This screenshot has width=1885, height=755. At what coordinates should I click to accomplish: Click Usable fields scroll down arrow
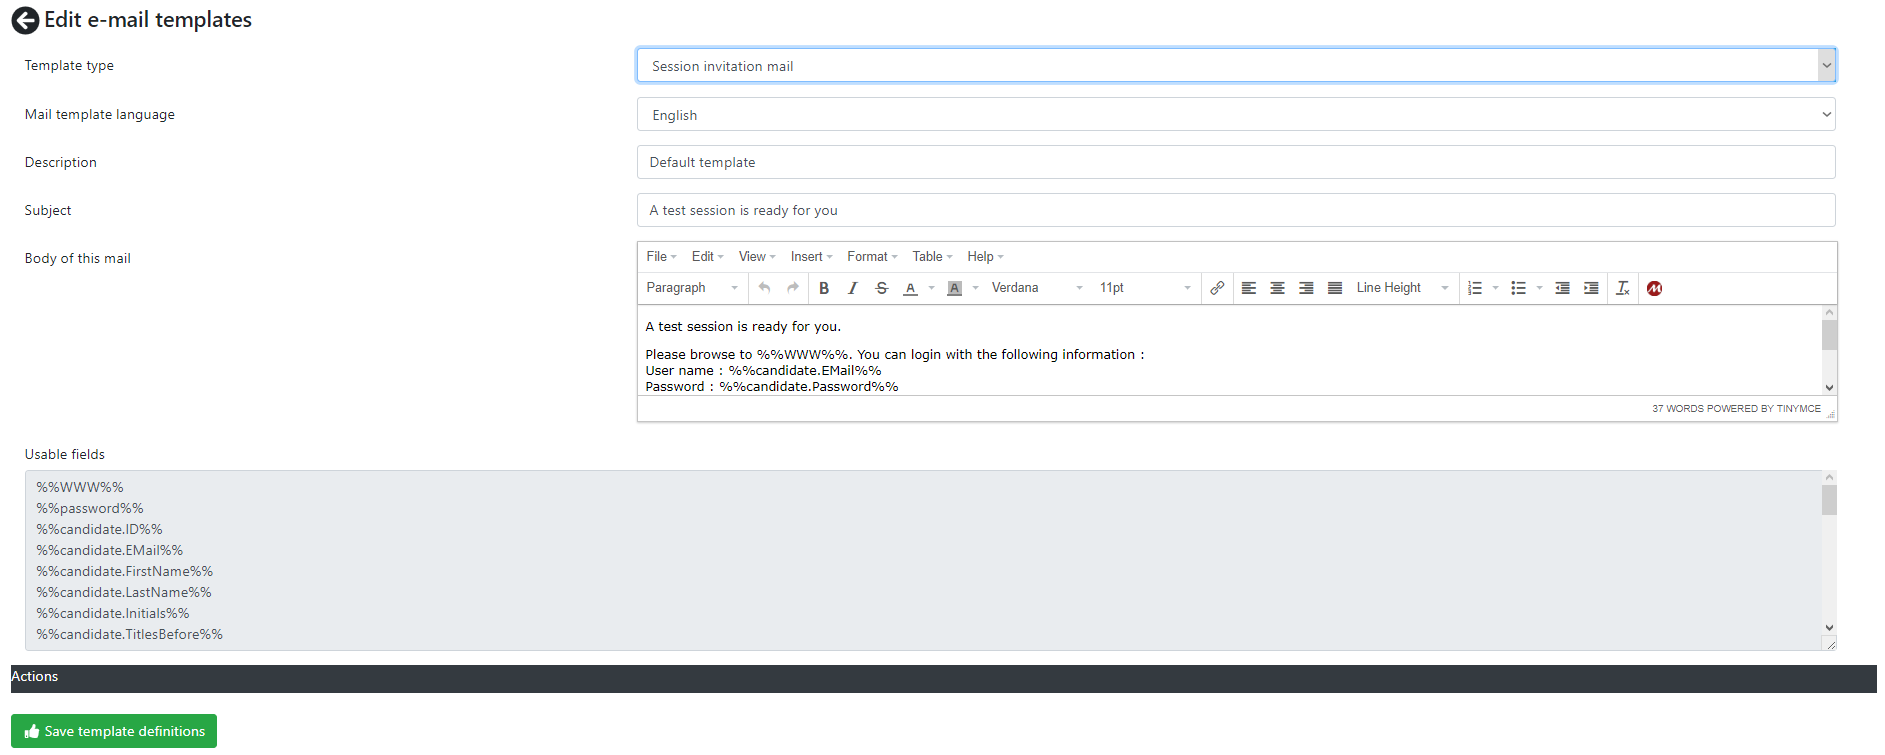click(x=1829, y=628)
